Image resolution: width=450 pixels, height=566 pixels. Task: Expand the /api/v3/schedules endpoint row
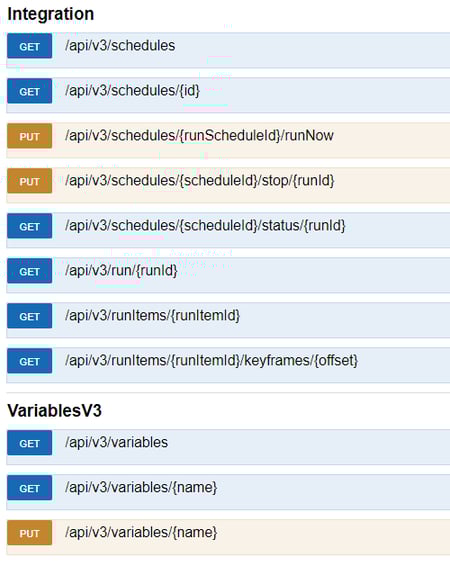(228, 50)
